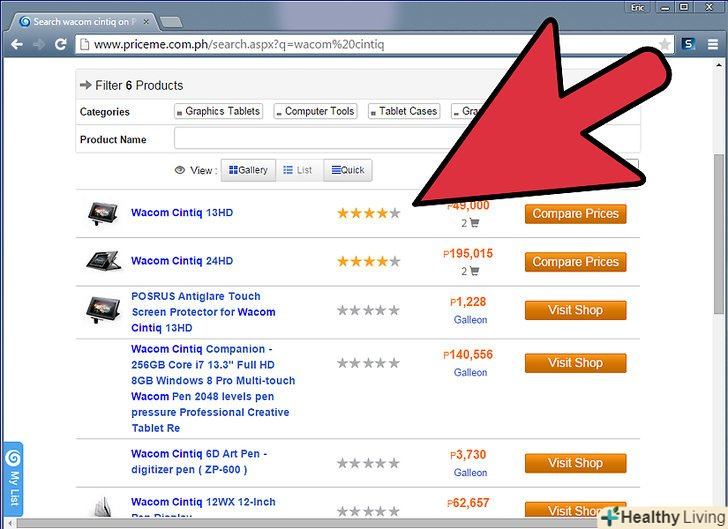Select the 'Search wacom cintiq' tab
Screen dimensions: 728x529
[x=85, y=22]
